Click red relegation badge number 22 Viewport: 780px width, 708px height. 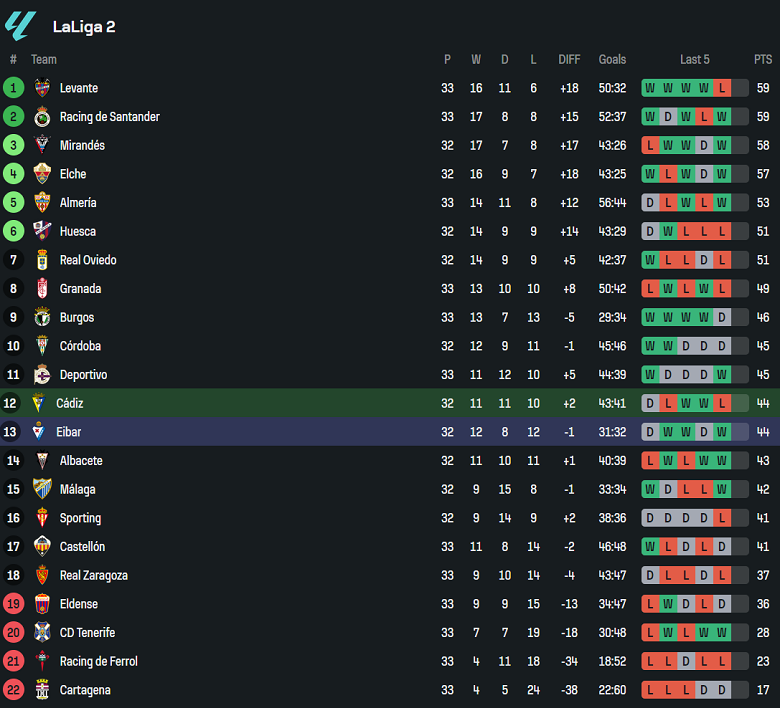[13, 690]
